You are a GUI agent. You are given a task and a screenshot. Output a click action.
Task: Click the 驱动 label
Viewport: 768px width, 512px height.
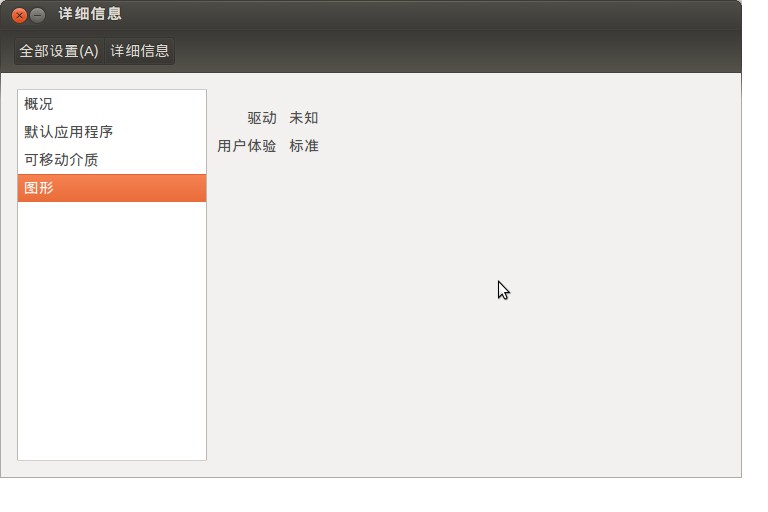coord(262,118)
